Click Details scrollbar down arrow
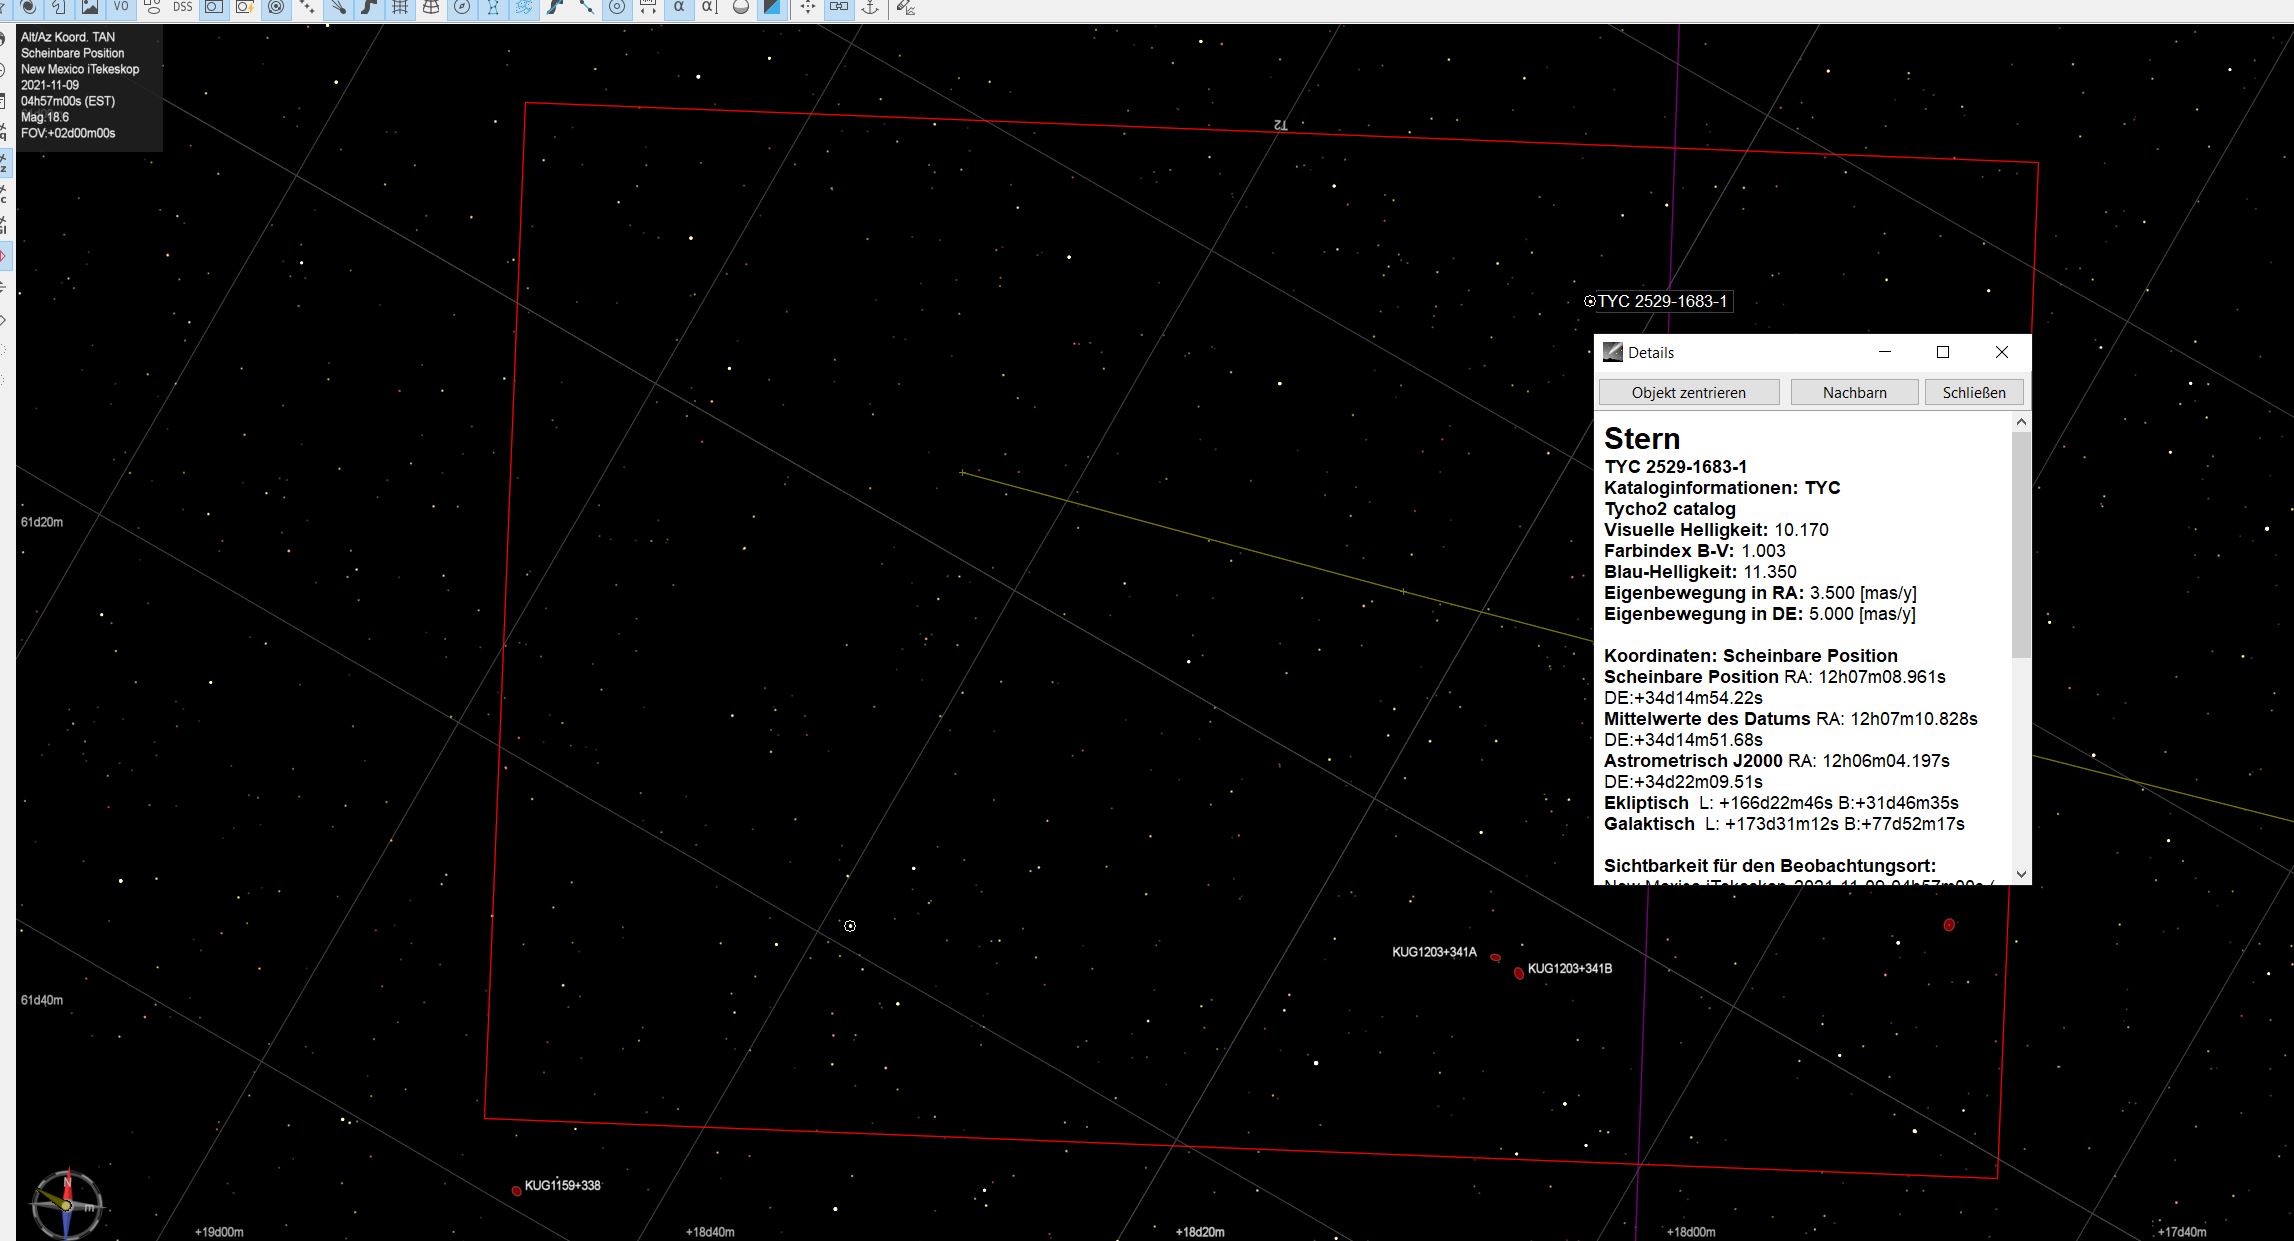This screenshot has height=1241, width=2294. click(2021, 874)
